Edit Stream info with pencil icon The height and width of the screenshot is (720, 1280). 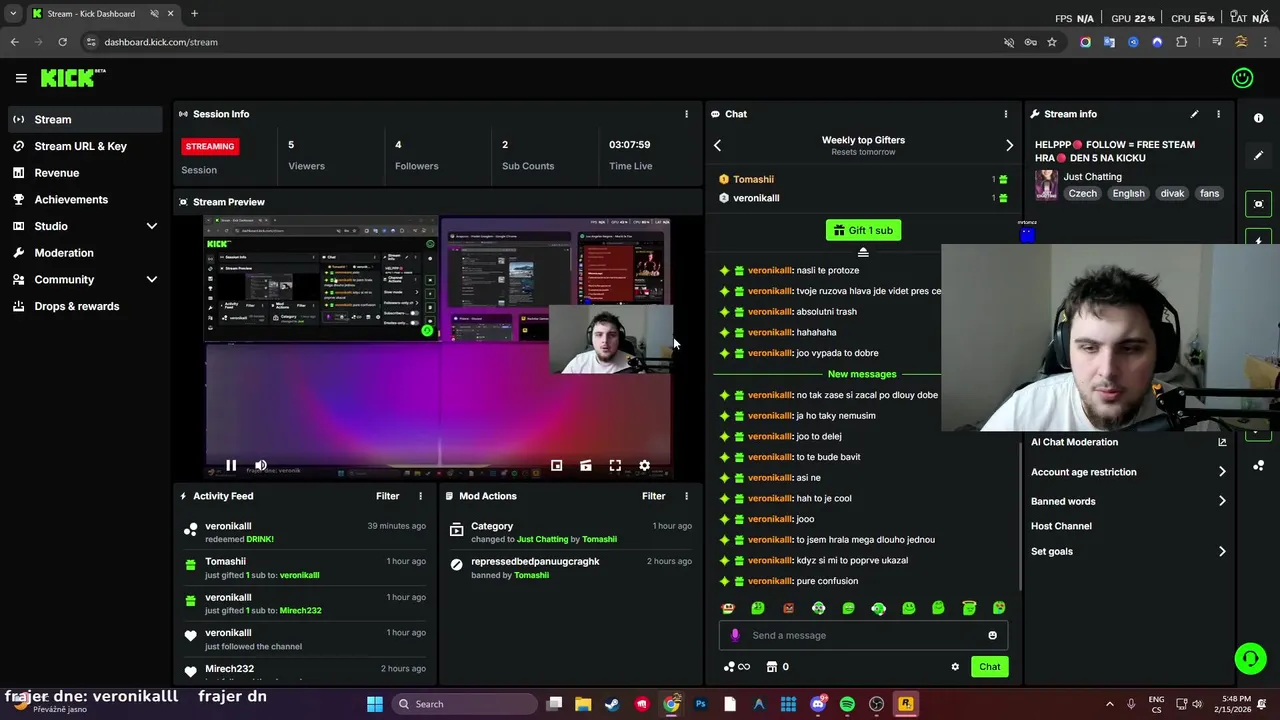coord(1194,114)
